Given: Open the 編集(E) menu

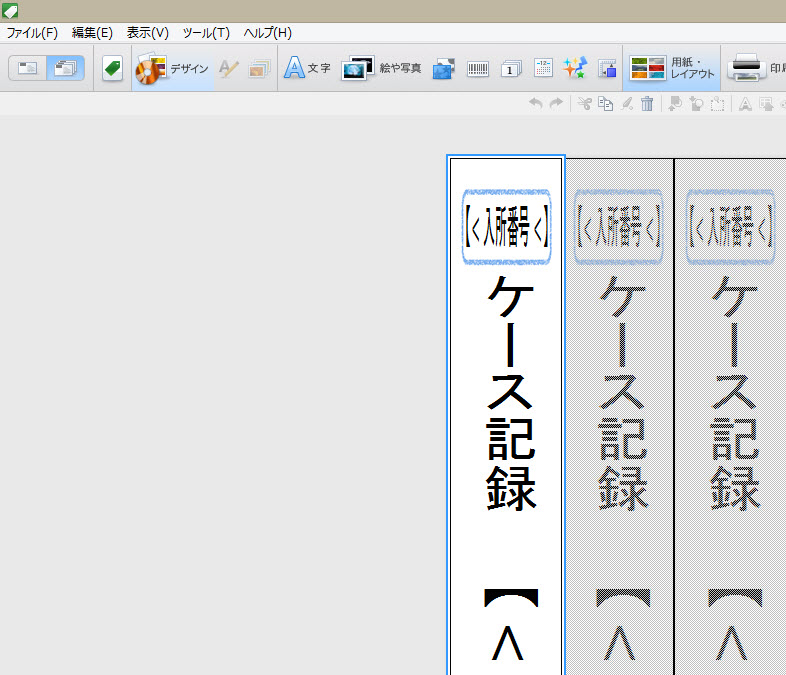Looking at the screenshot, I should tap(92, 33).
